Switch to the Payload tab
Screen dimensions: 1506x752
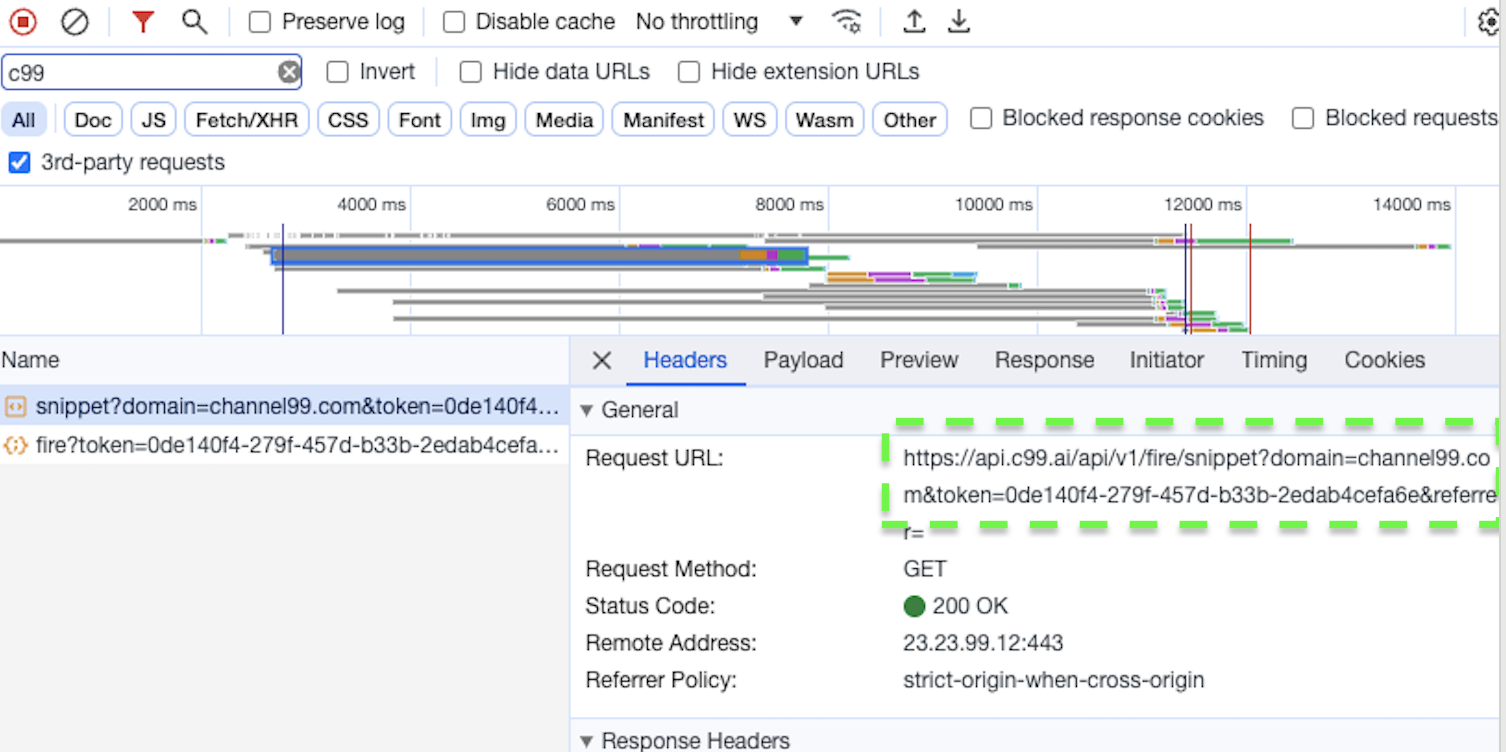coord(804,360)
